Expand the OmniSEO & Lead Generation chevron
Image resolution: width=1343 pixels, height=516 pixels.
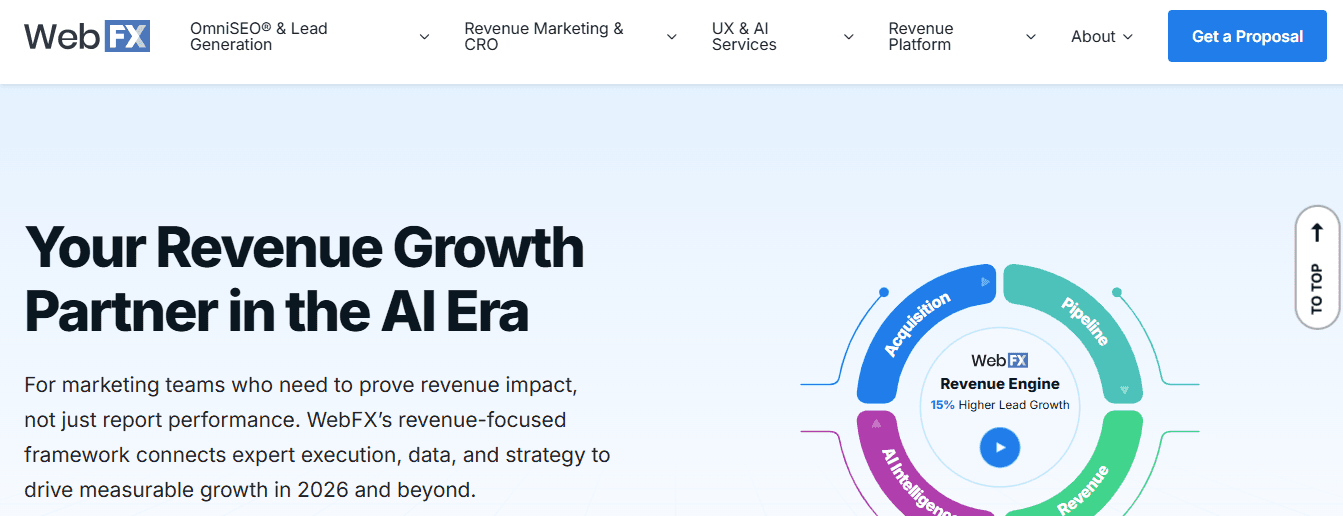click(424, 37)
